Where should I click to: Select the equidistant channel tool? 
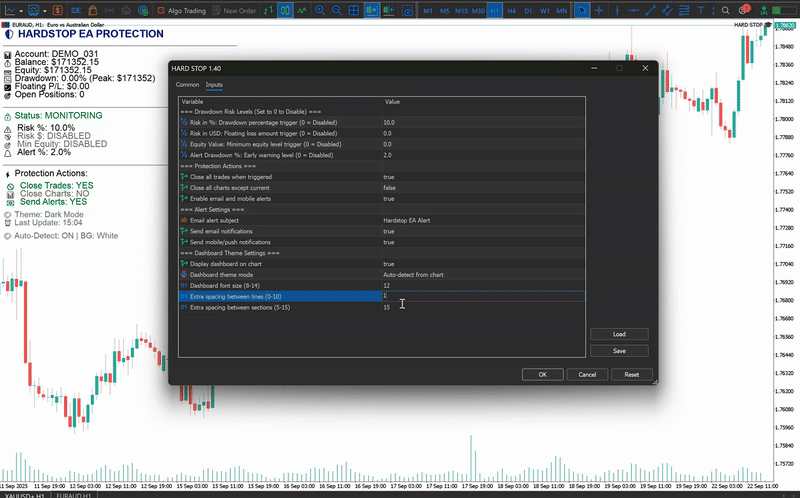pyautogui.click(x=667, y=10)
